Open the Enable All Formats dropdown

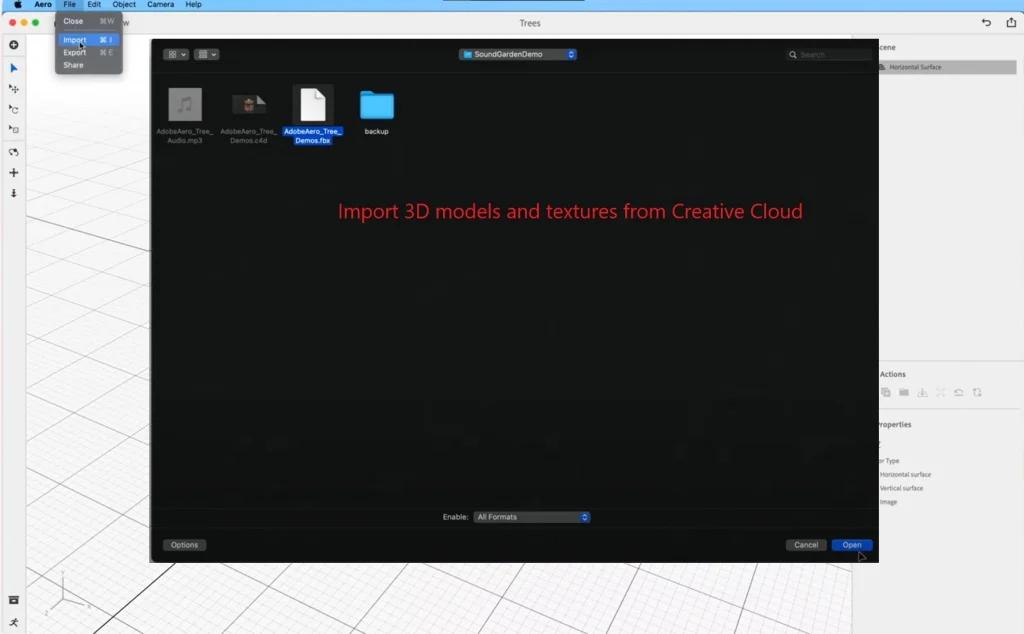532,517
